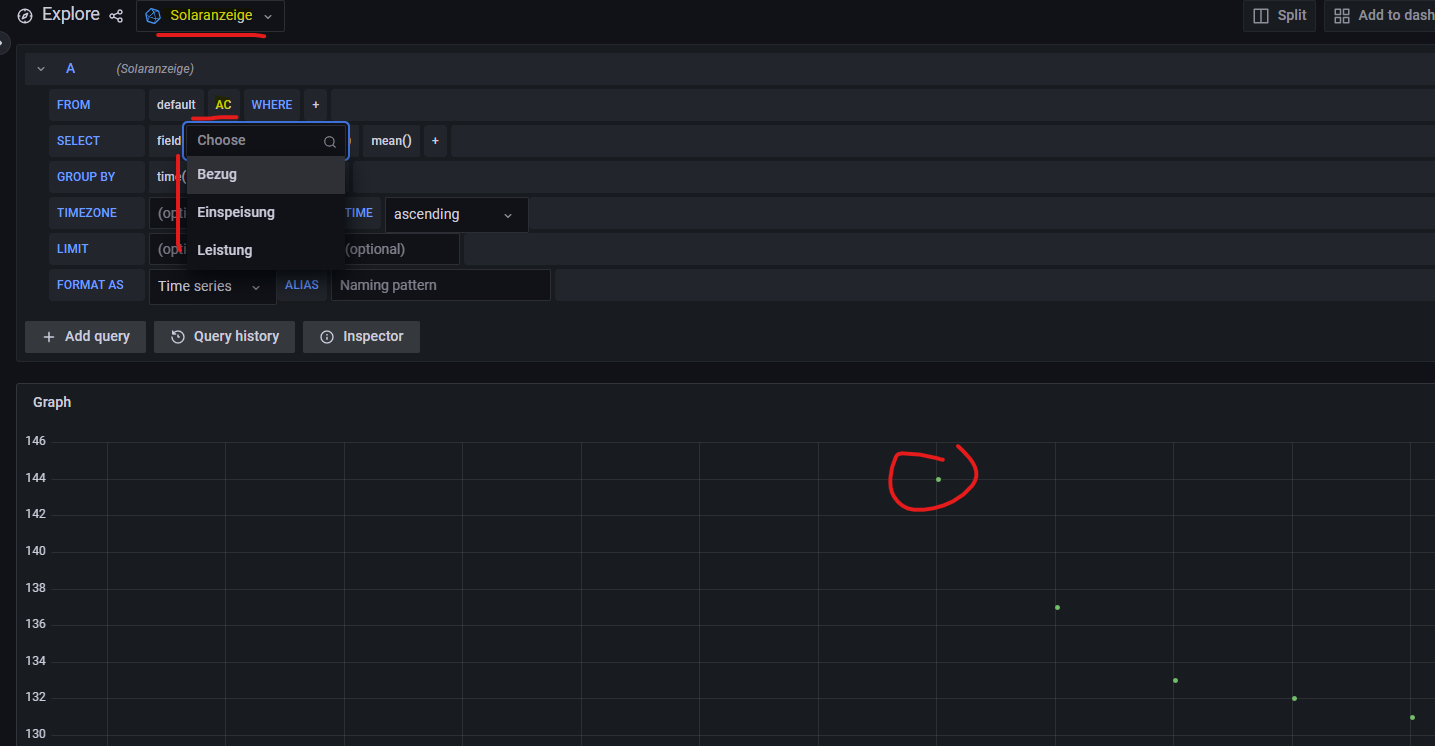Open the Time series format dropdown

point(211,287)
